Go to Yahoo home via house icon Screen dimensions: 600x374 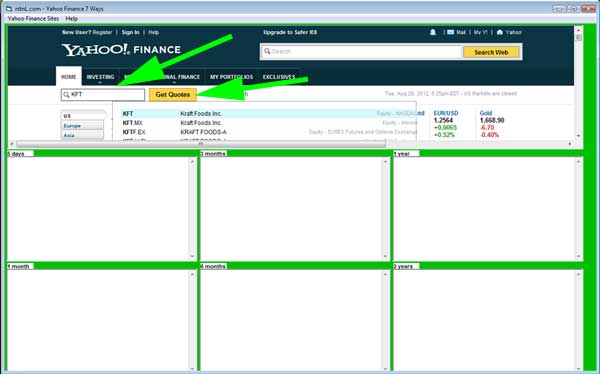click(x=500, y=32)
